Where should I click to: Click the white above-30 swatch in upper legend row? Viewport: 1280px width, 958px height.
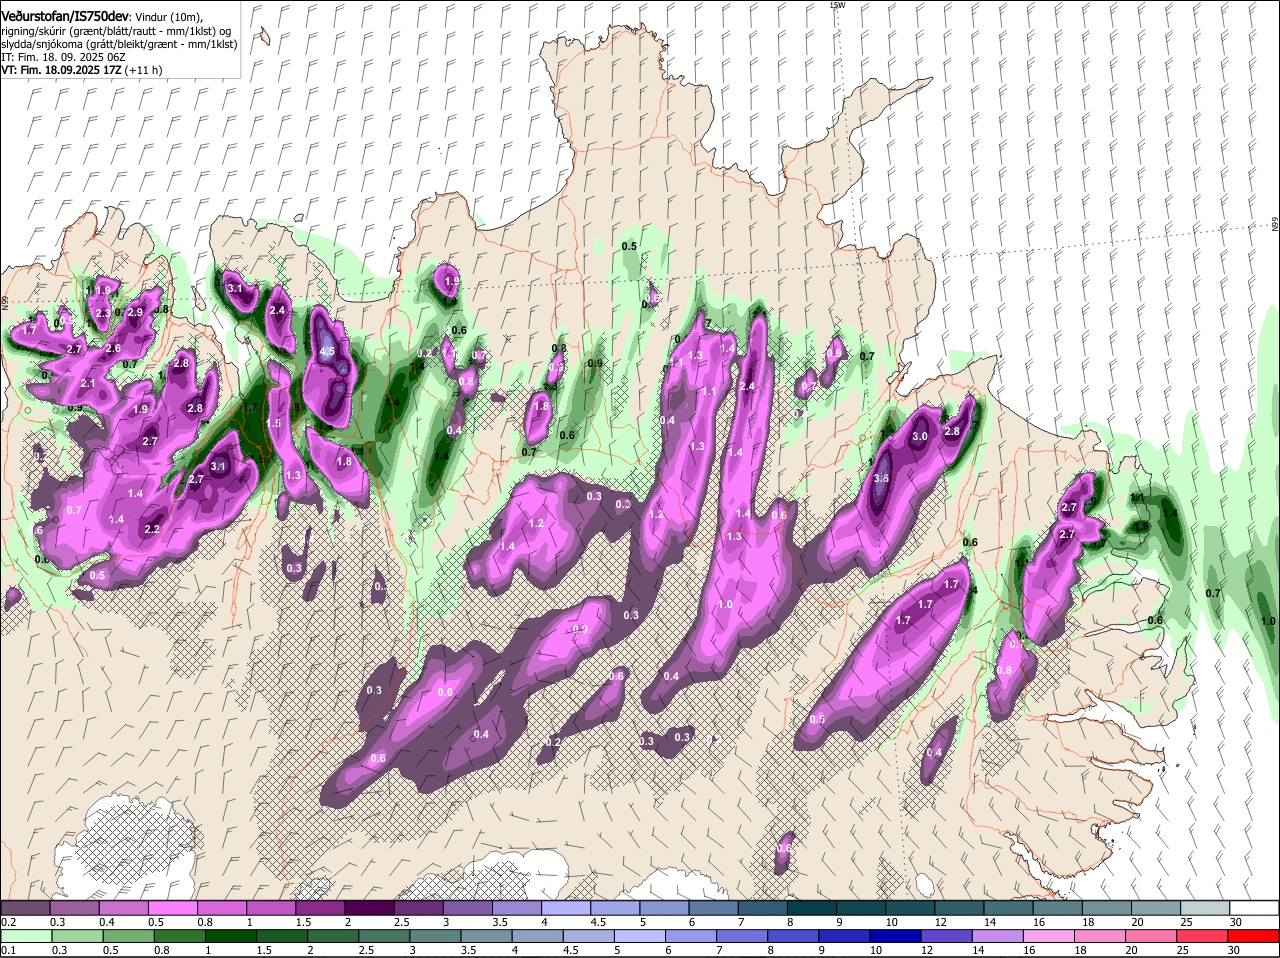click(x=1254, y=908)
